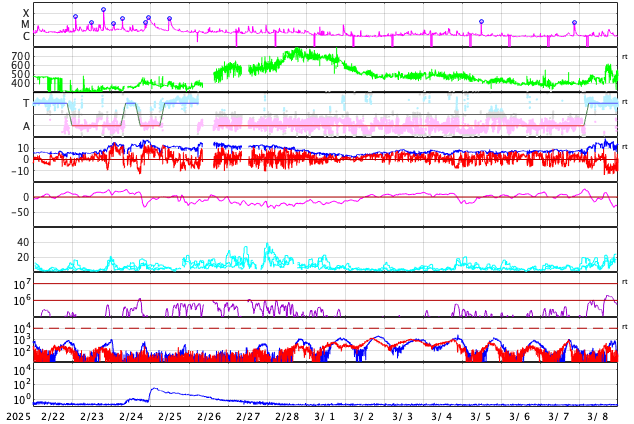This screenshot has height=424, width=634.
Task: Click the 40 axis tick label
Action: tap(23, 243)
